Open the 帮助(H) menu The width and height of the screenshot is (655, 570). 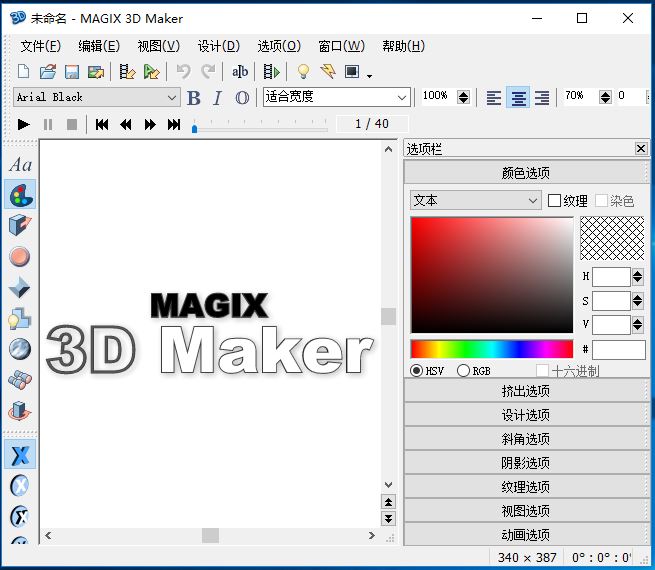tap(404, 46)
